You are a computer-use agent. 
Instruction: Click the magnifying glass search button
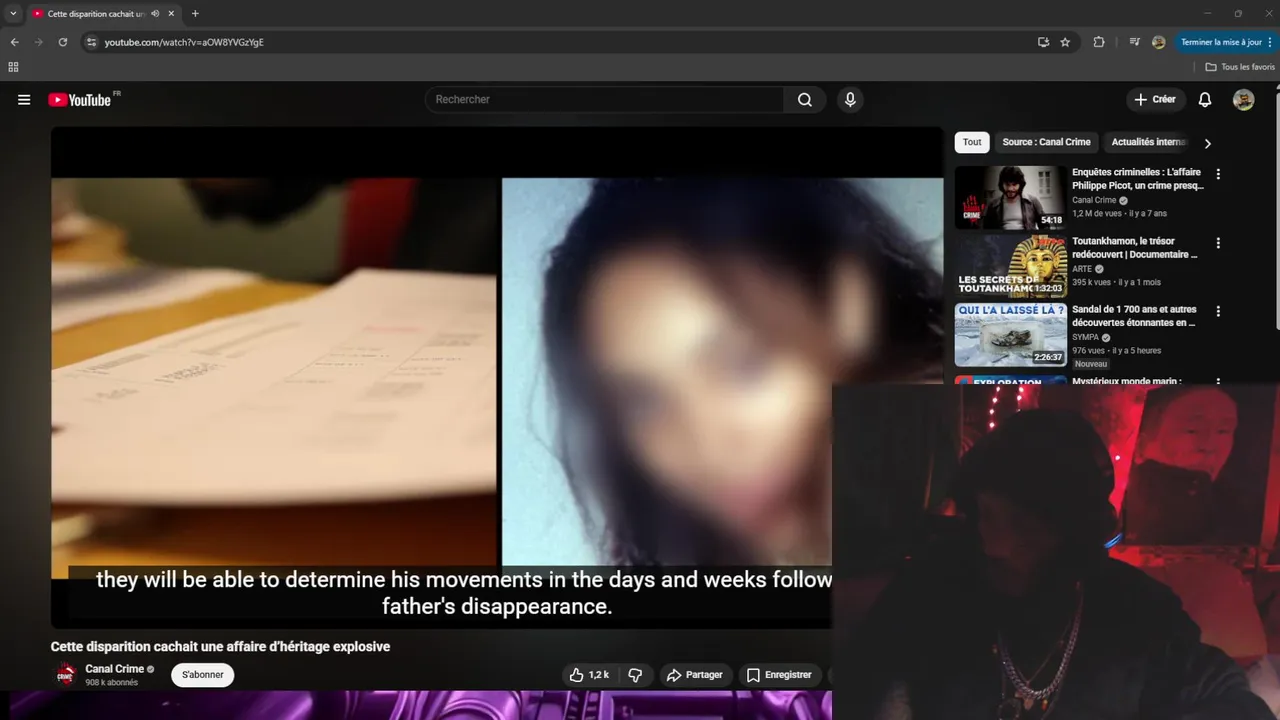tap(805, 100)
